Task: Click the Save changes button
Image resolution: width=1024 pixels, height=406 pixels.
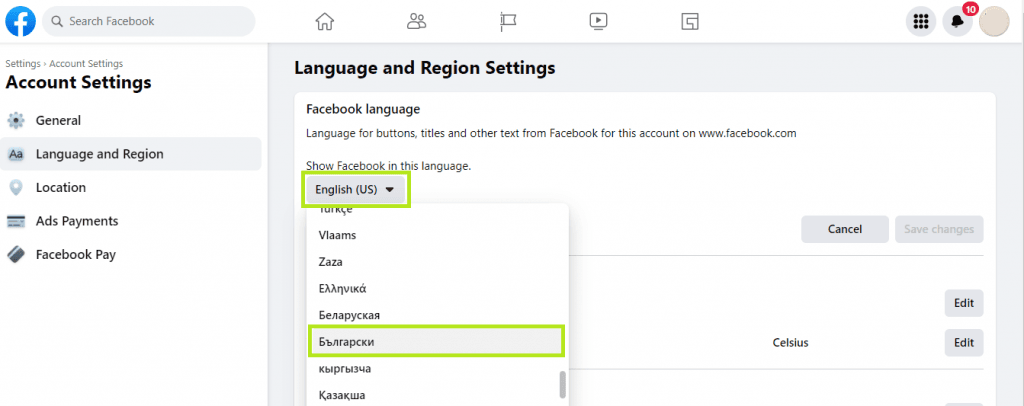Action: click(x=939, y=229)
